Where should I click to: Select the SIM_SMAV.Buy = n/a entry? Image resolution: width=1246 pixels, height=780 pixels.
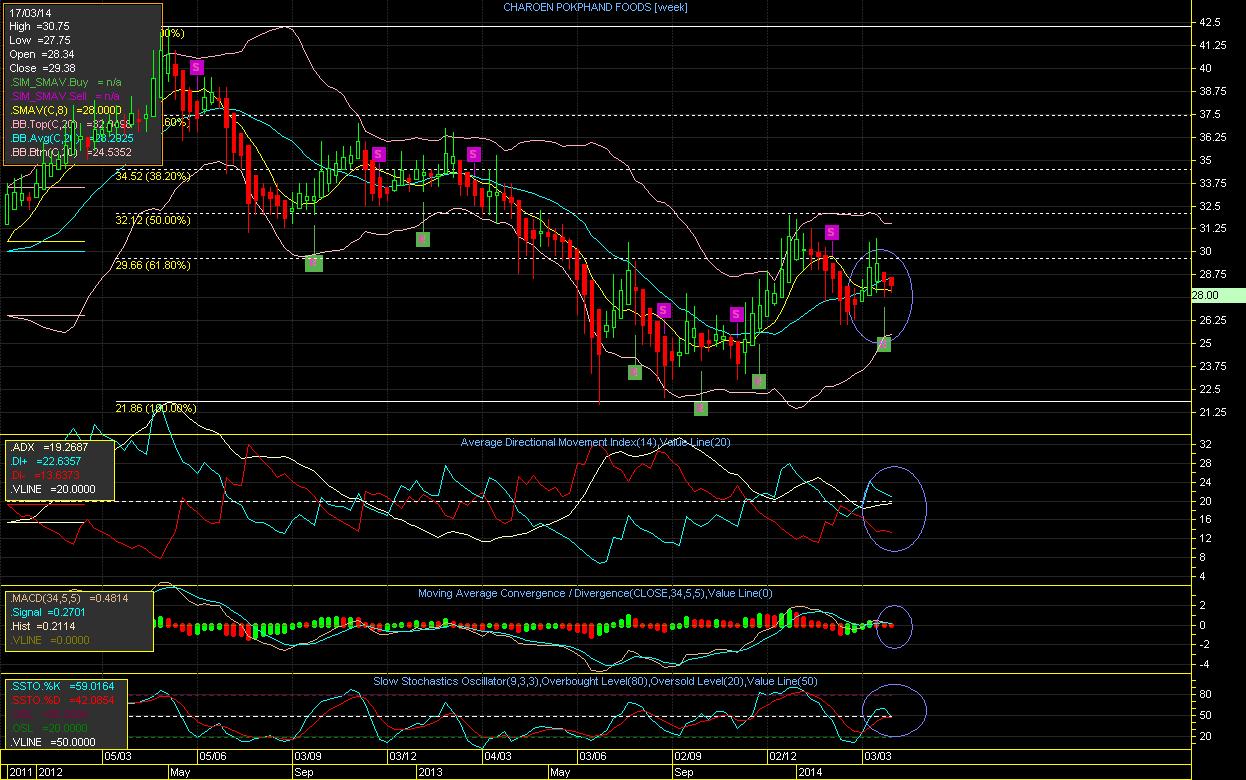pos(65,82)
